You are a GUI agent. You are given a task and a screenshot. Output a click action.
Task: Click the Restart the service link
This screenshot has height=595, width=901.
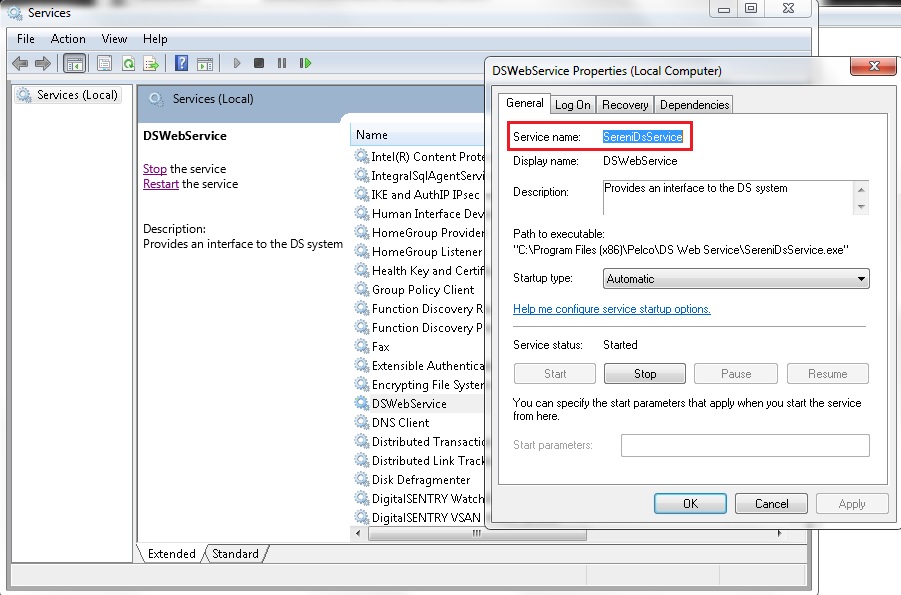pos(160,184)
